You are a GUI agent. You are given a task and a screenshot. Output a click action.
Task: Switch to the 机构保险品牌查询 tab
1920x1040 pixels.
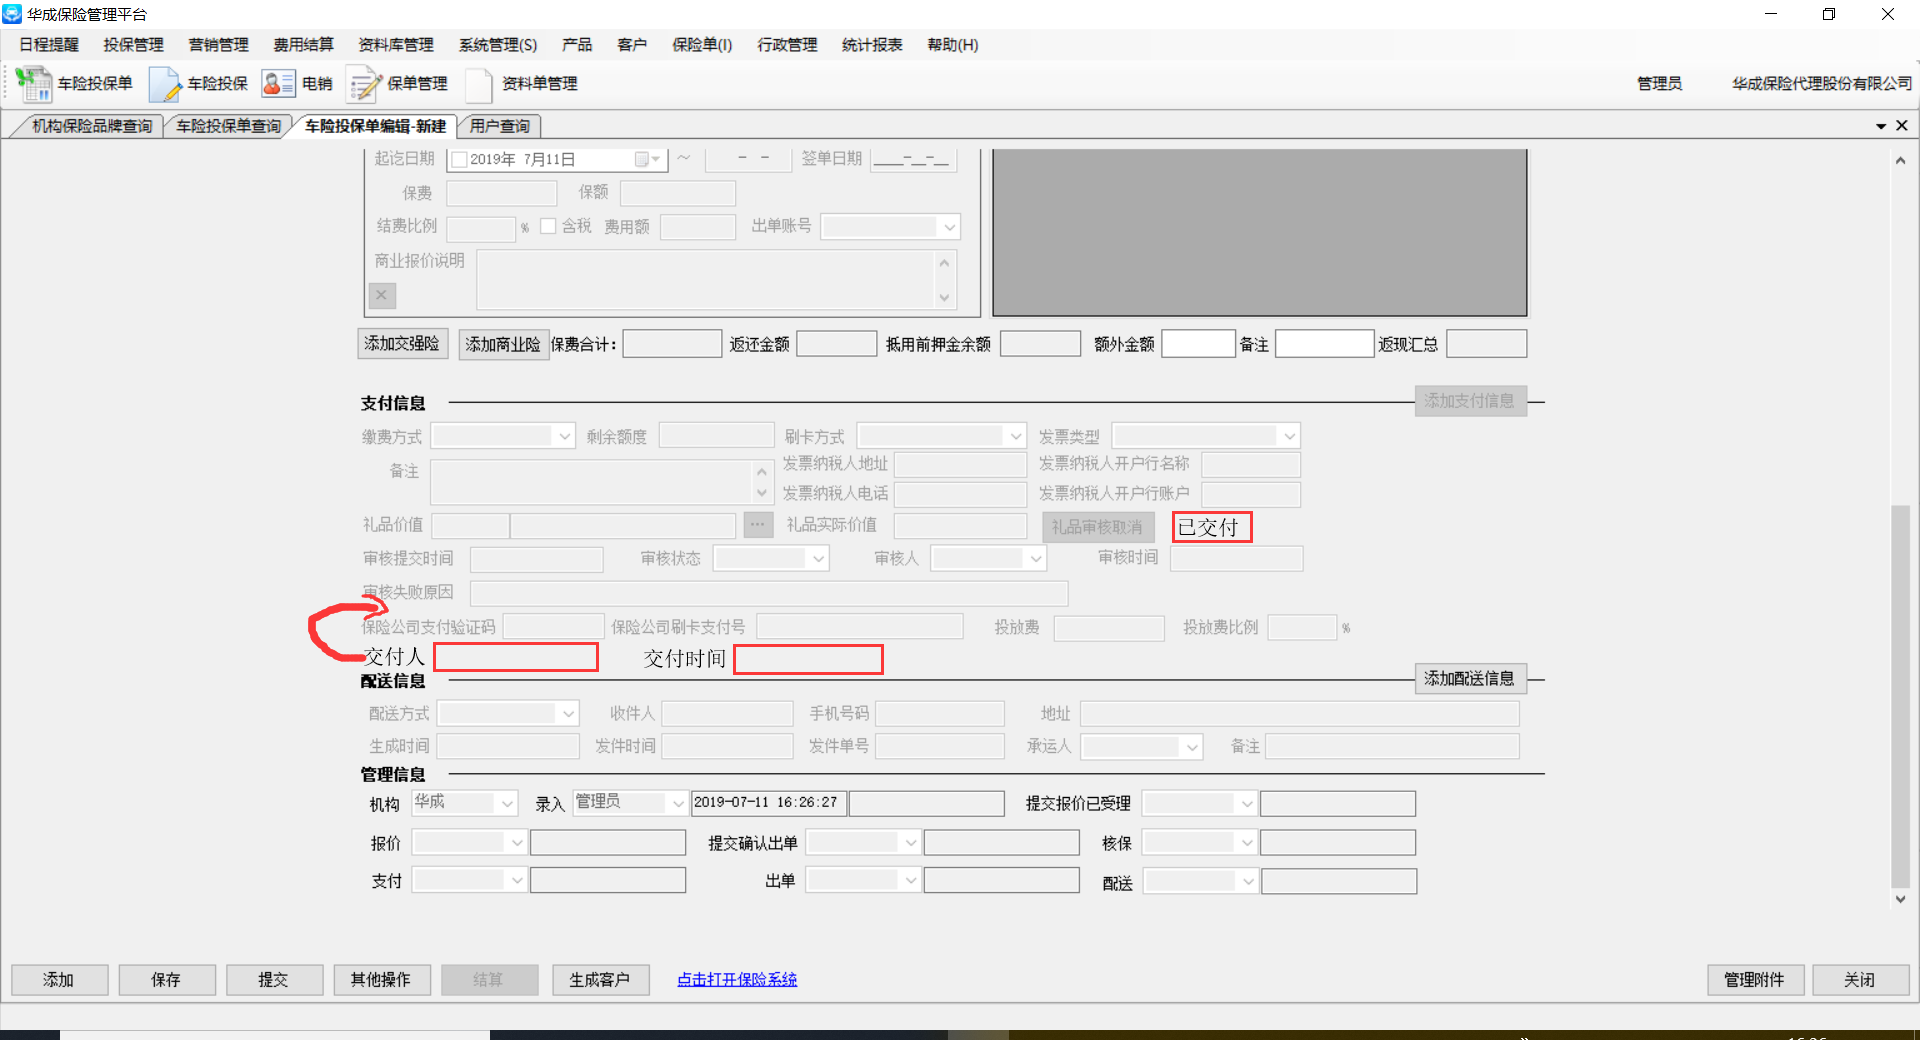92,126
